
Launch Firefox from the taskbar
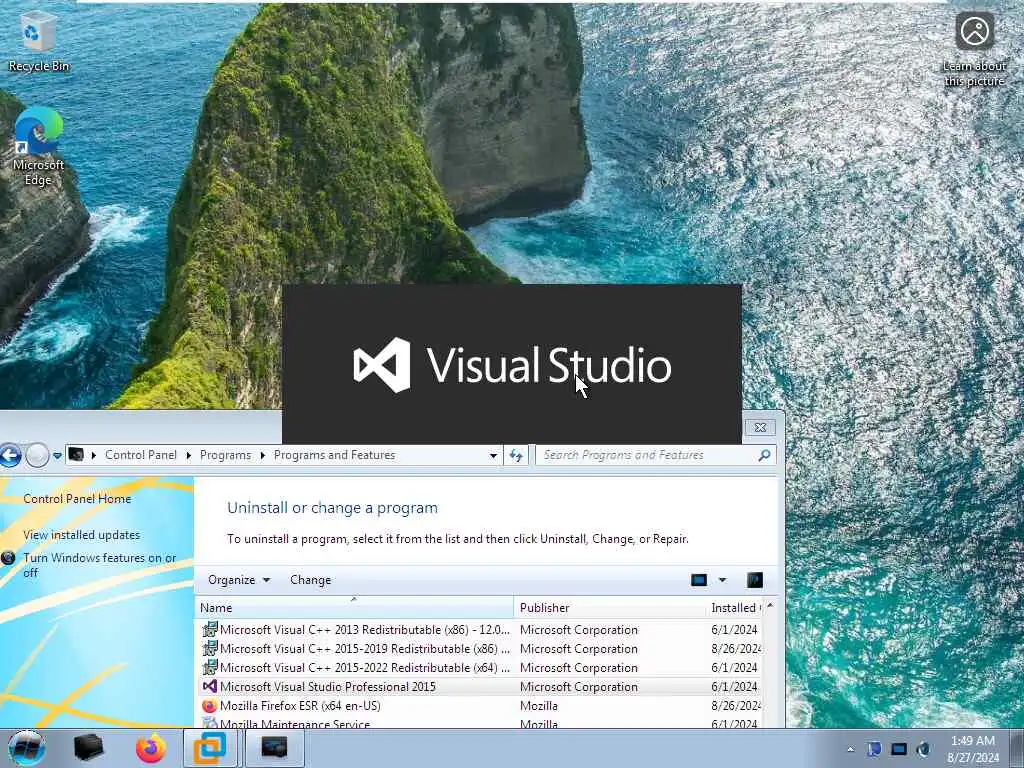pos(150,748)
